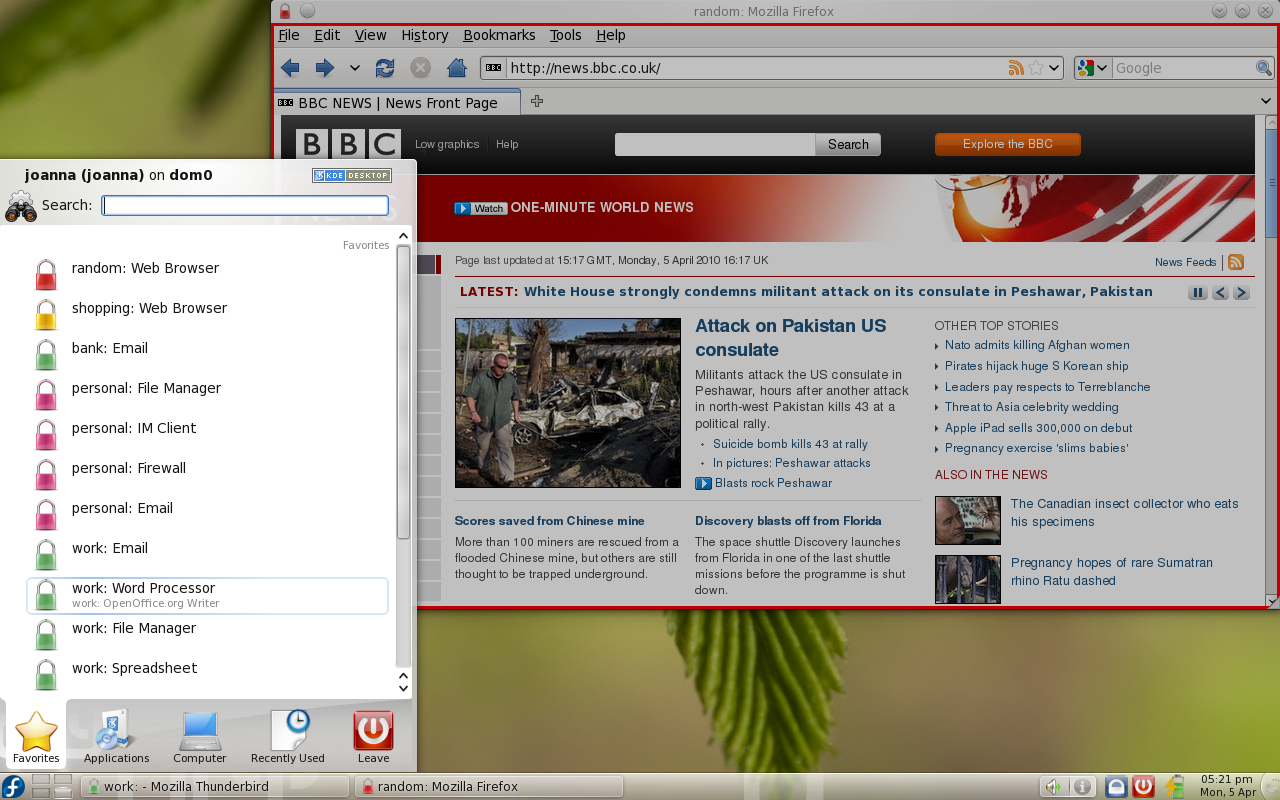Open the Back/Forward history dropdown arrow
The width and height of the screenshot is (1280, 800).
pos(355,68)
